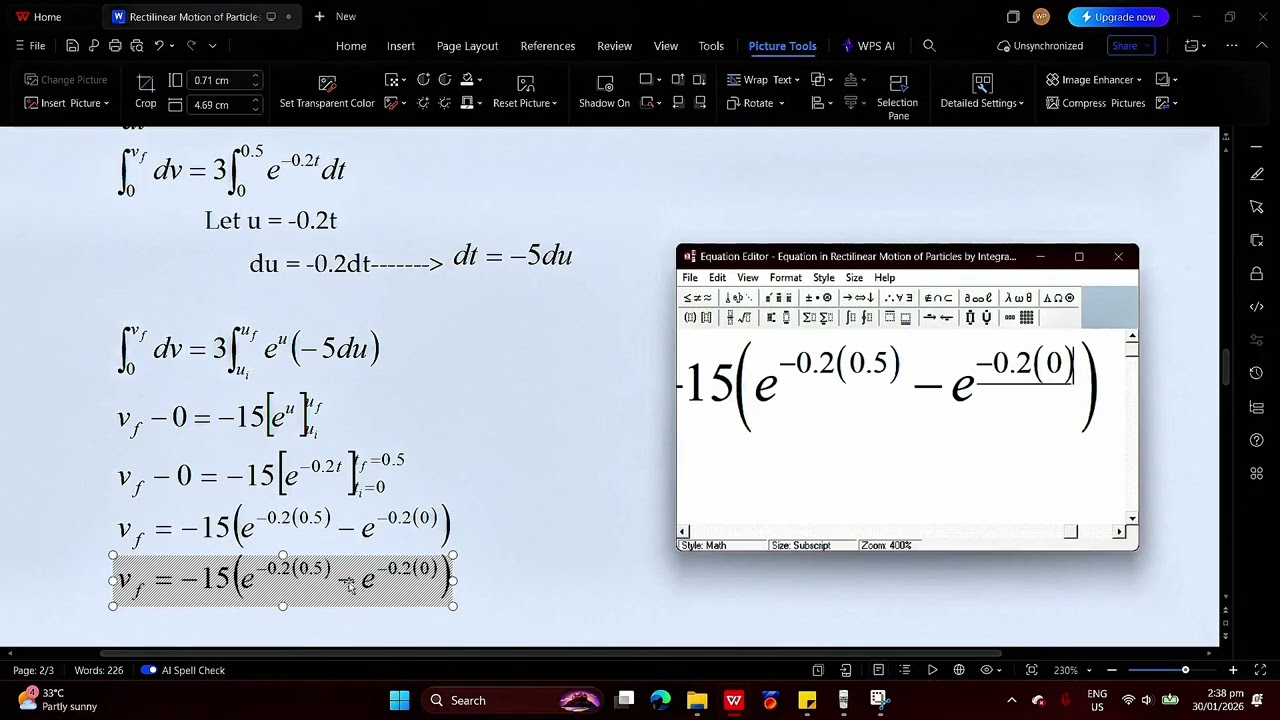
Task: Open the WPS AI button
Action: 869,46
